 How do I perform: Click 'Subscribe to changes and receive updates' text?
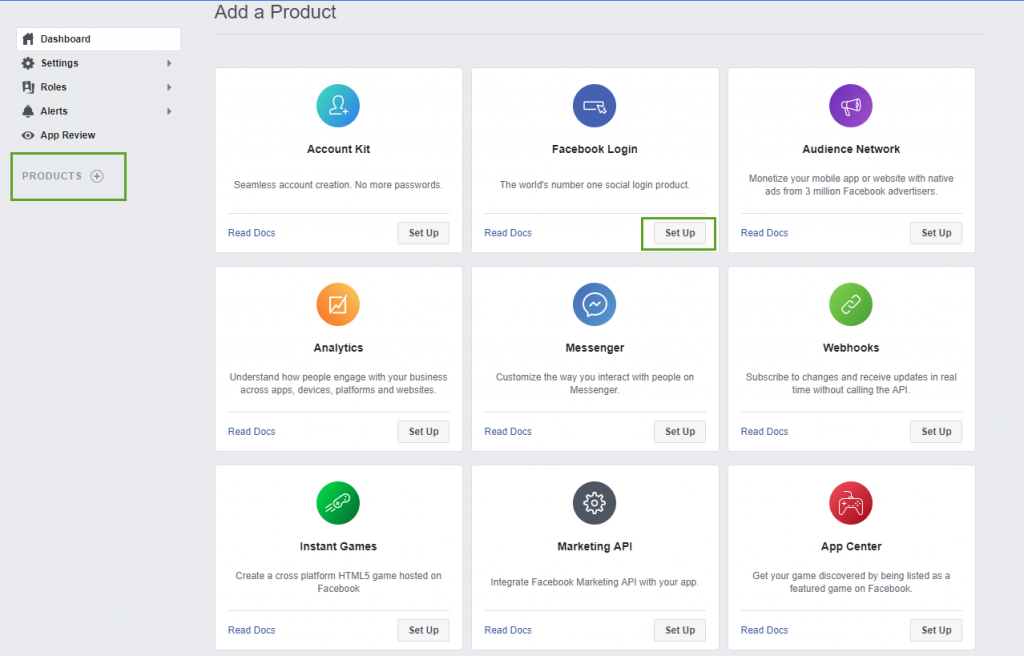(851, 384)
